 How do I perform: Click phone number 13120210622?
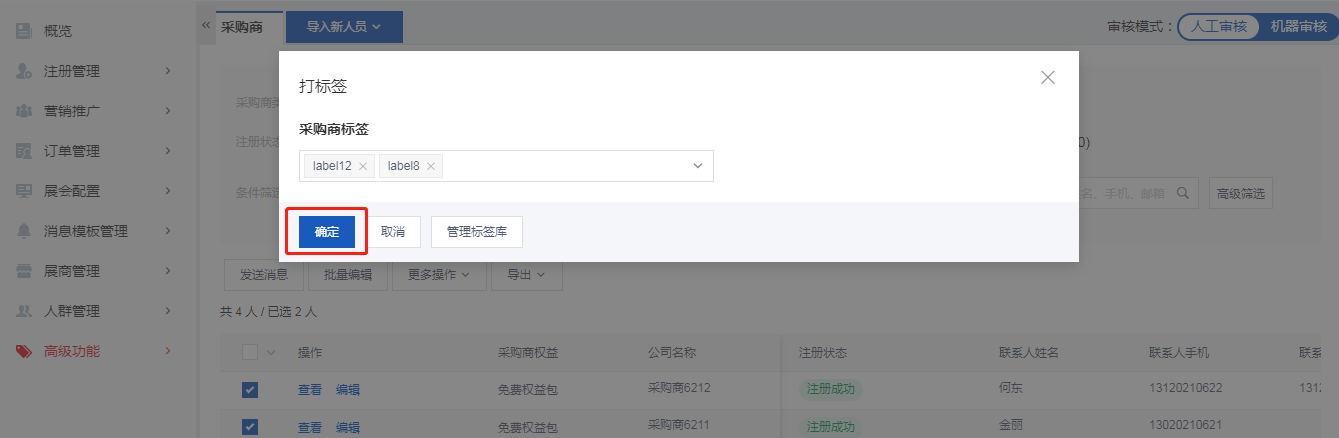(1186, 388)
